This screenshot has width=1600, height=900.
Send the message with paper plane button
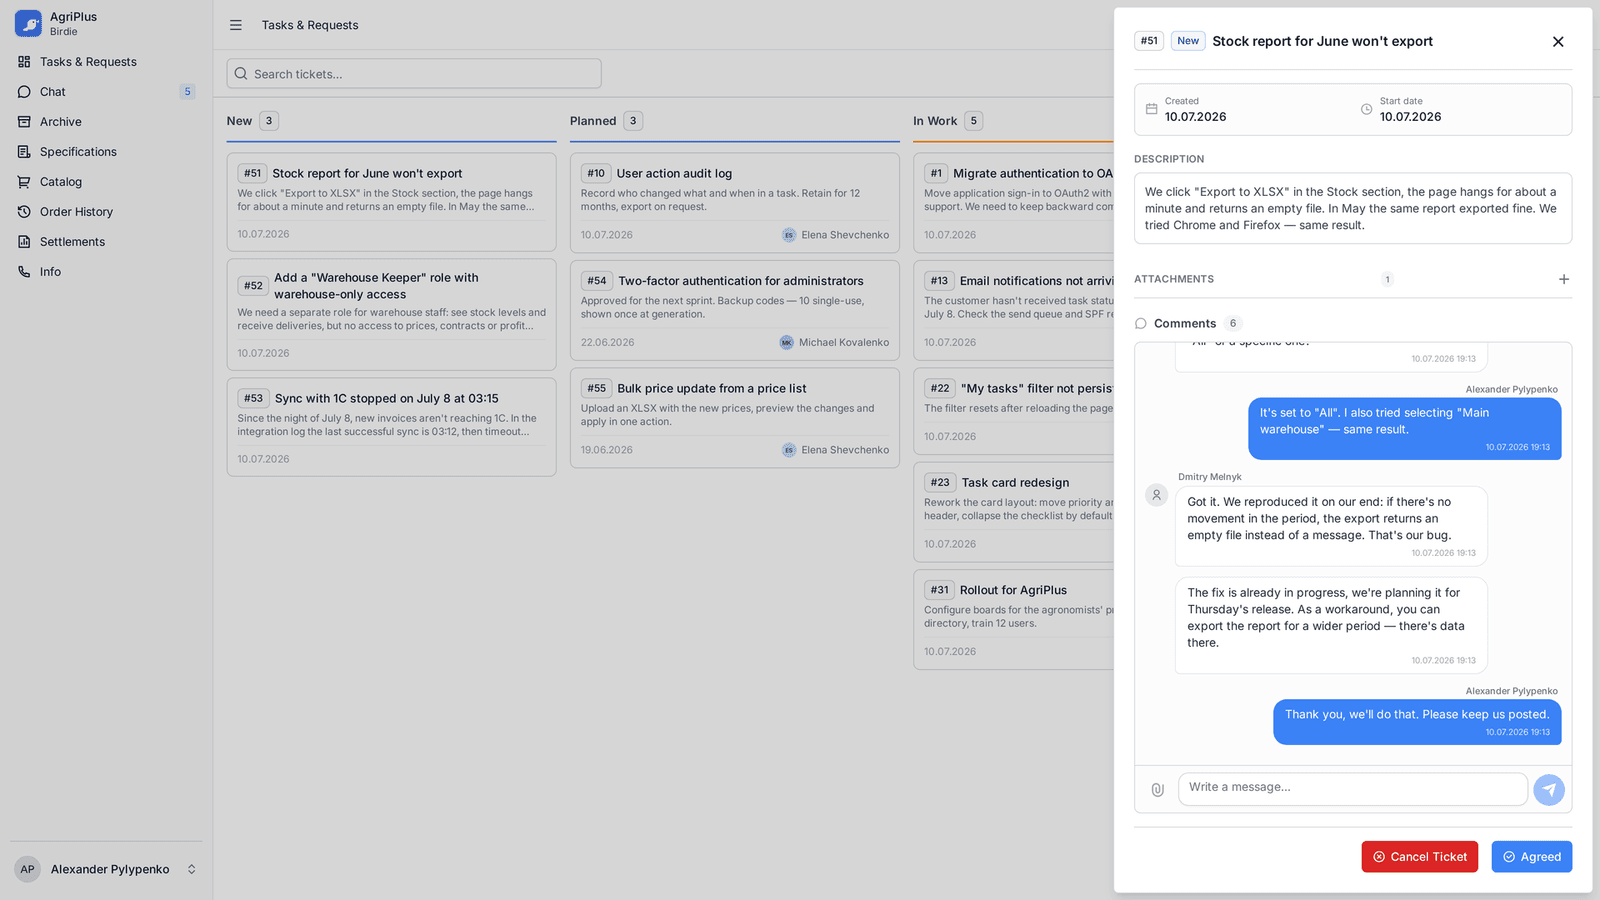1549,789
